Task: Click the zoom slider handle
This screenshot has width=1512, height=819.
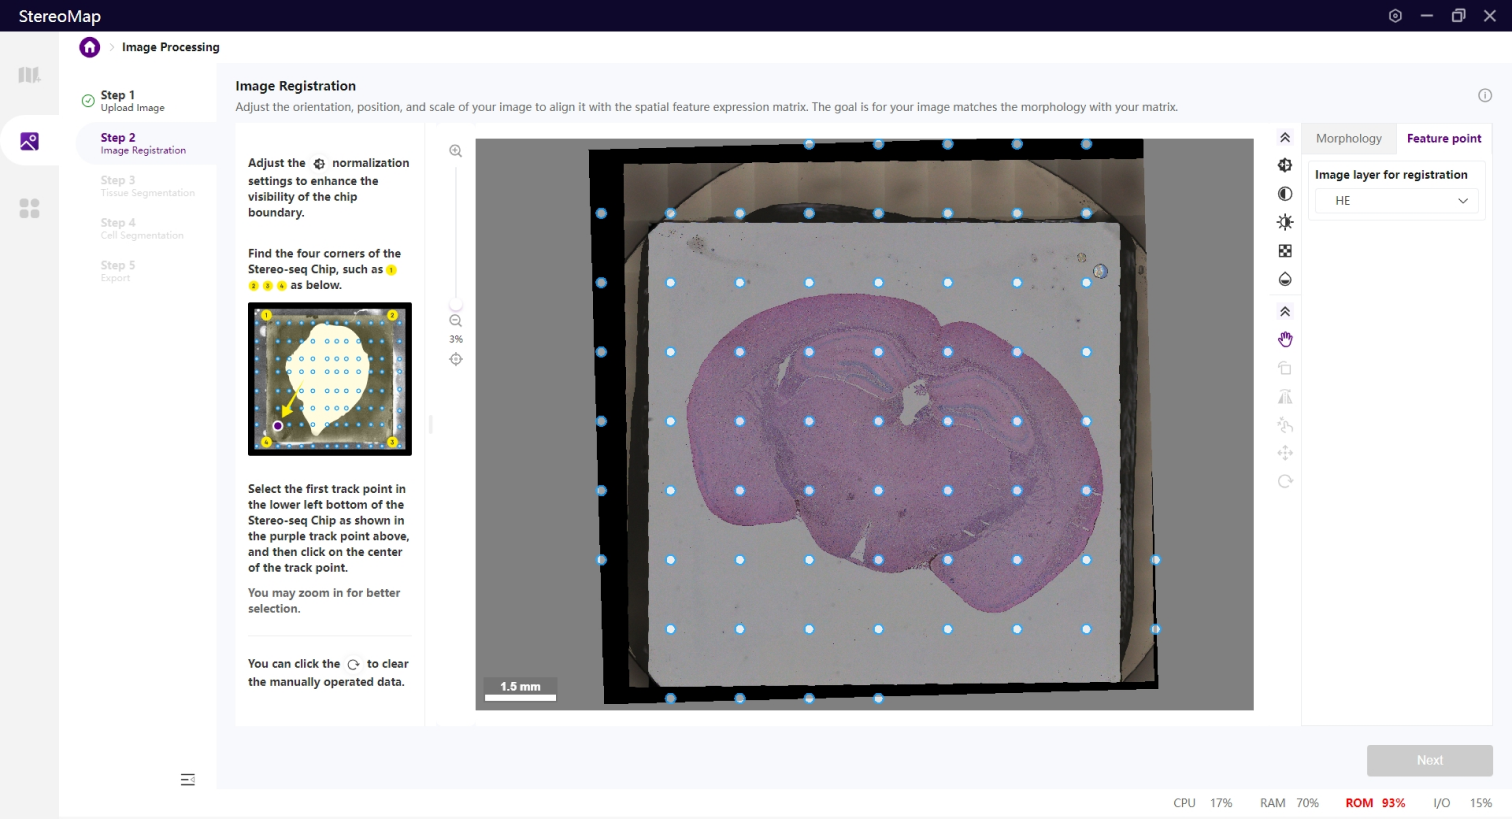Action: [x=456, y=304]
